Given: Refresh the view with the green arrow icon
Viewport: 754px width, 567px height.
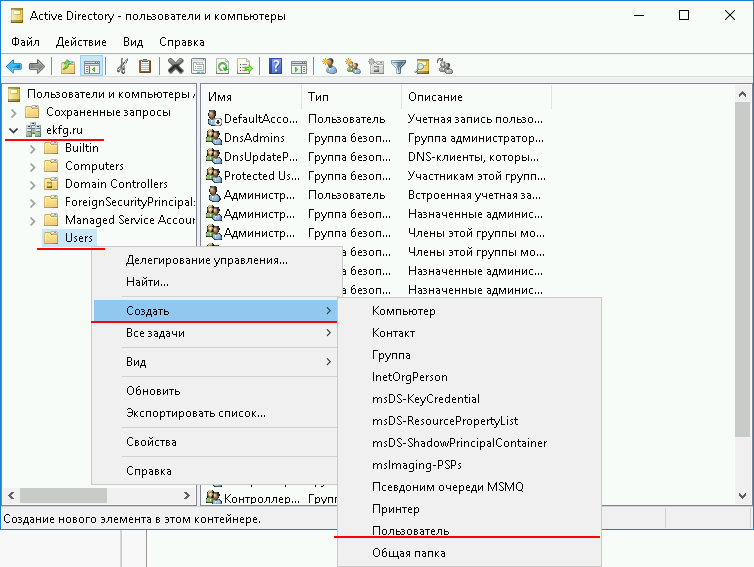Looking at the screenshot, I should pyautogui.click(x=222, y=66).
